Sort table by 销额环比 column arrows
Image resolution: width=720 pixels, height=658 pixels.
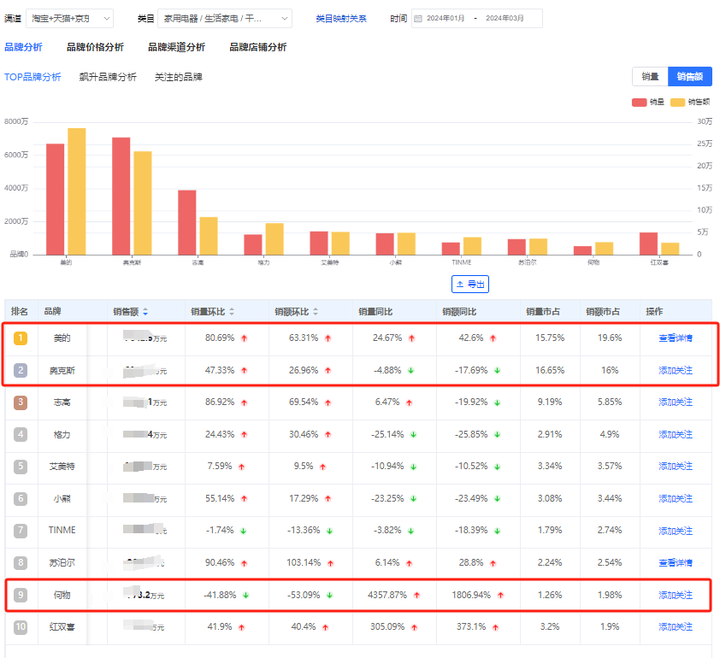(315, 312)
